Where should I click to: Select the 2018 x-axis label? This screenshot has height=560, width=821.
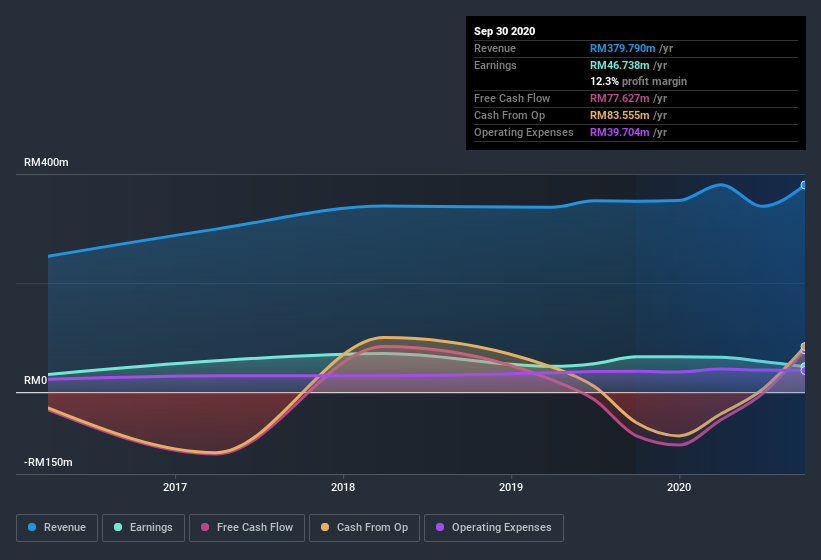click(x=343, y=487)
